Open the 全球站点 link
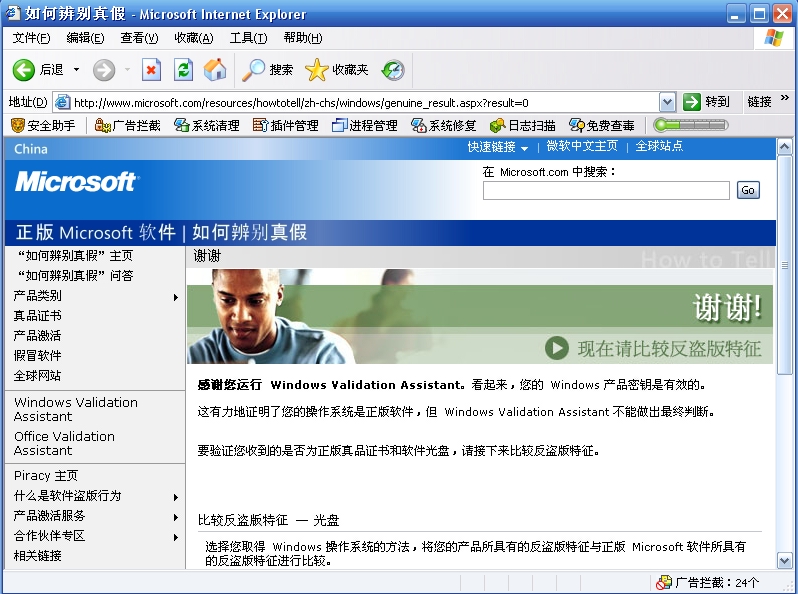 (x=659, y=146)
